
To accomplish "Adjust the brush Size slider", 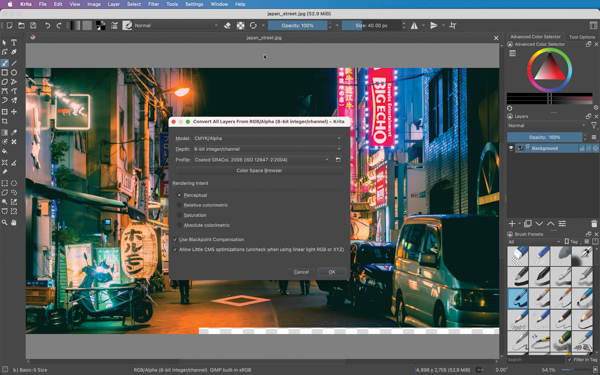I will click(371, 25).
